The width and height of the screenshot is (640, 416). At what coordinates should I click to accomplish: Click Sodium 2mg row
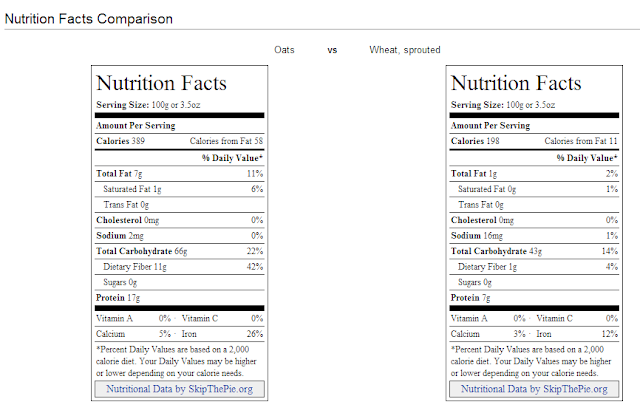(180, 236)
